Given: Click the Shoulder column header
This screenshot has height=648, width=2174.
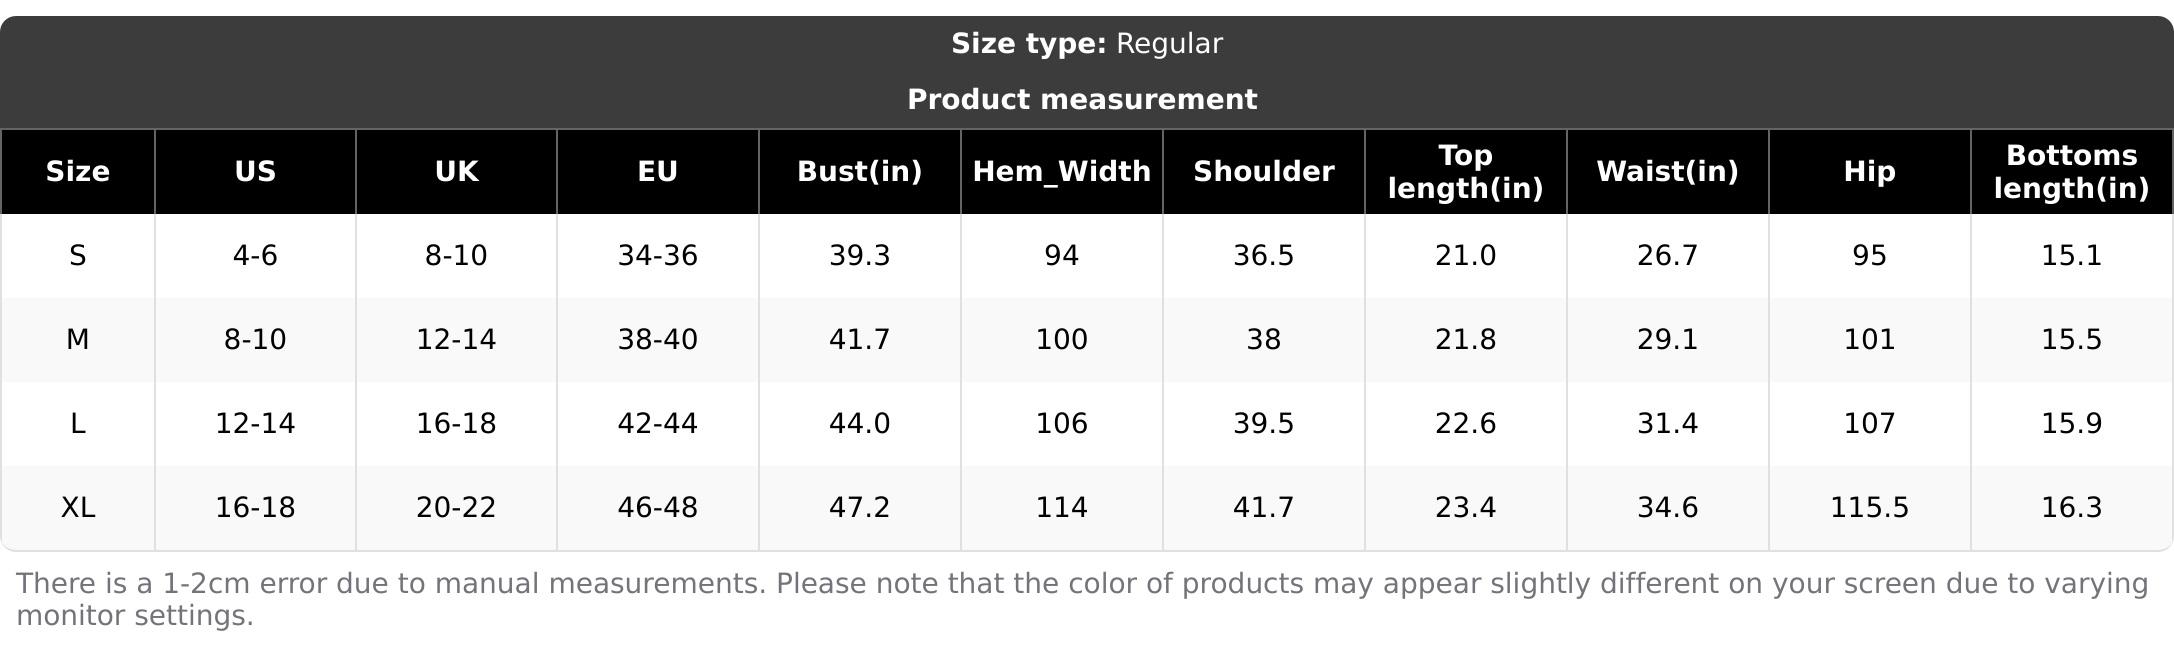Looking at the screenshot, I should [1264, 172].
